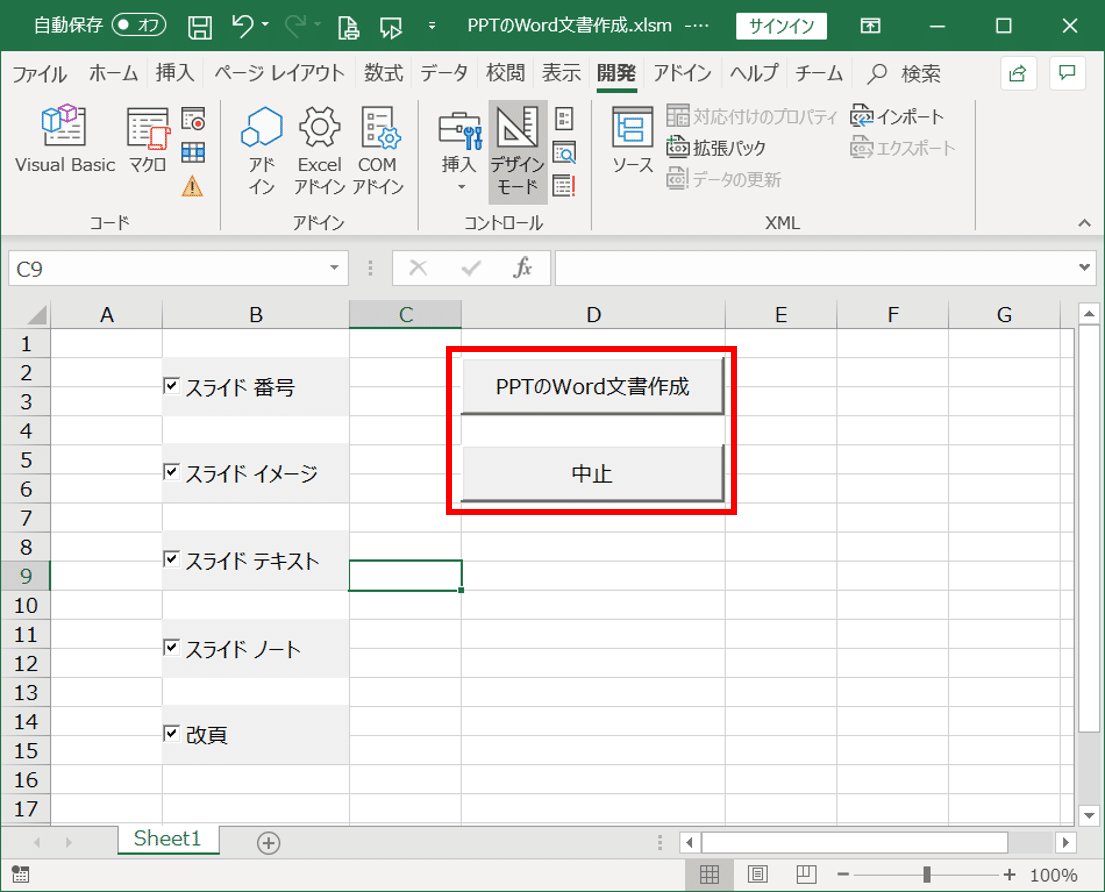Toggle Design Mode in Controls group
1105x892 pixels.
pyautogui.click(x=517, y=151)
